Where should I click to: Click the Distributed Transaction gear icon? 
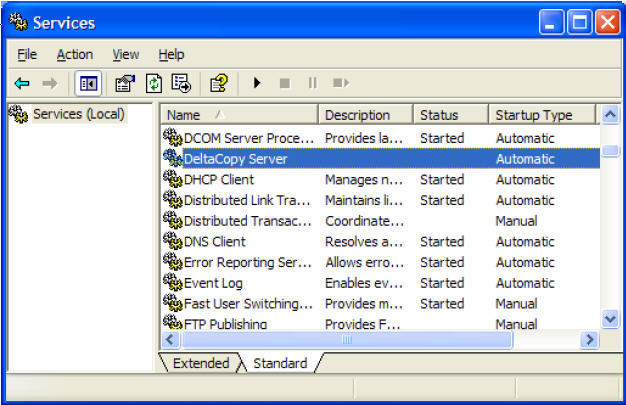pos(172,220)
